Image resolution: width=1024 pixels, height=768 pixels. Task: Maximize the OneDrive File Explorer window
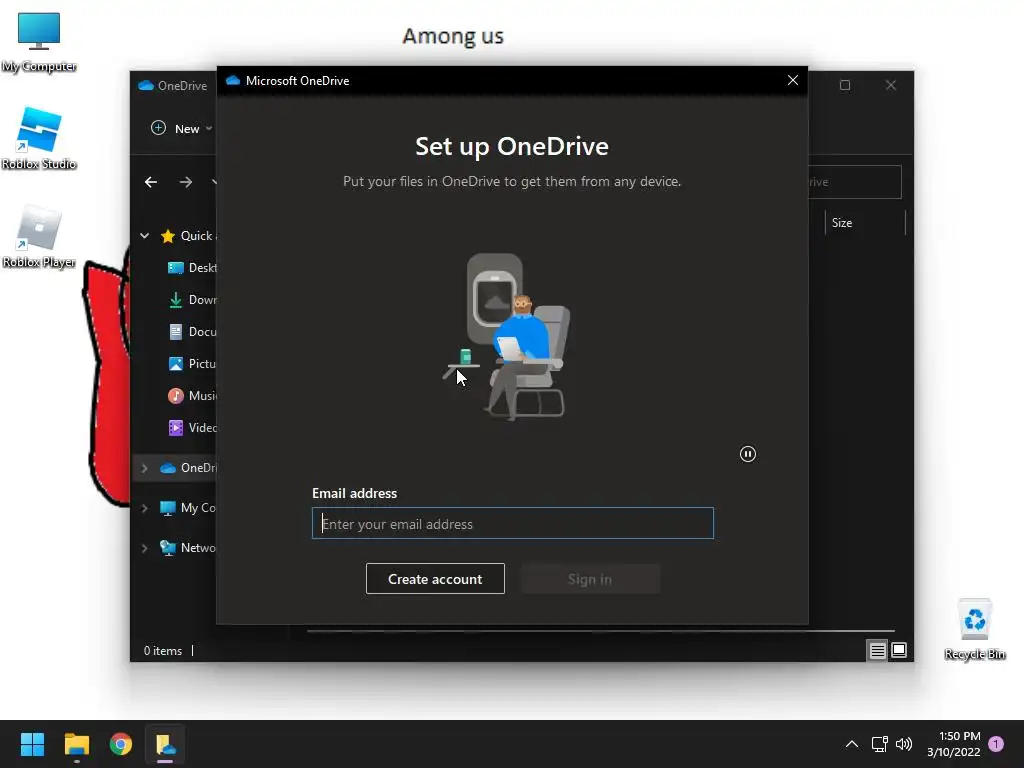click(x=845, y=85)
